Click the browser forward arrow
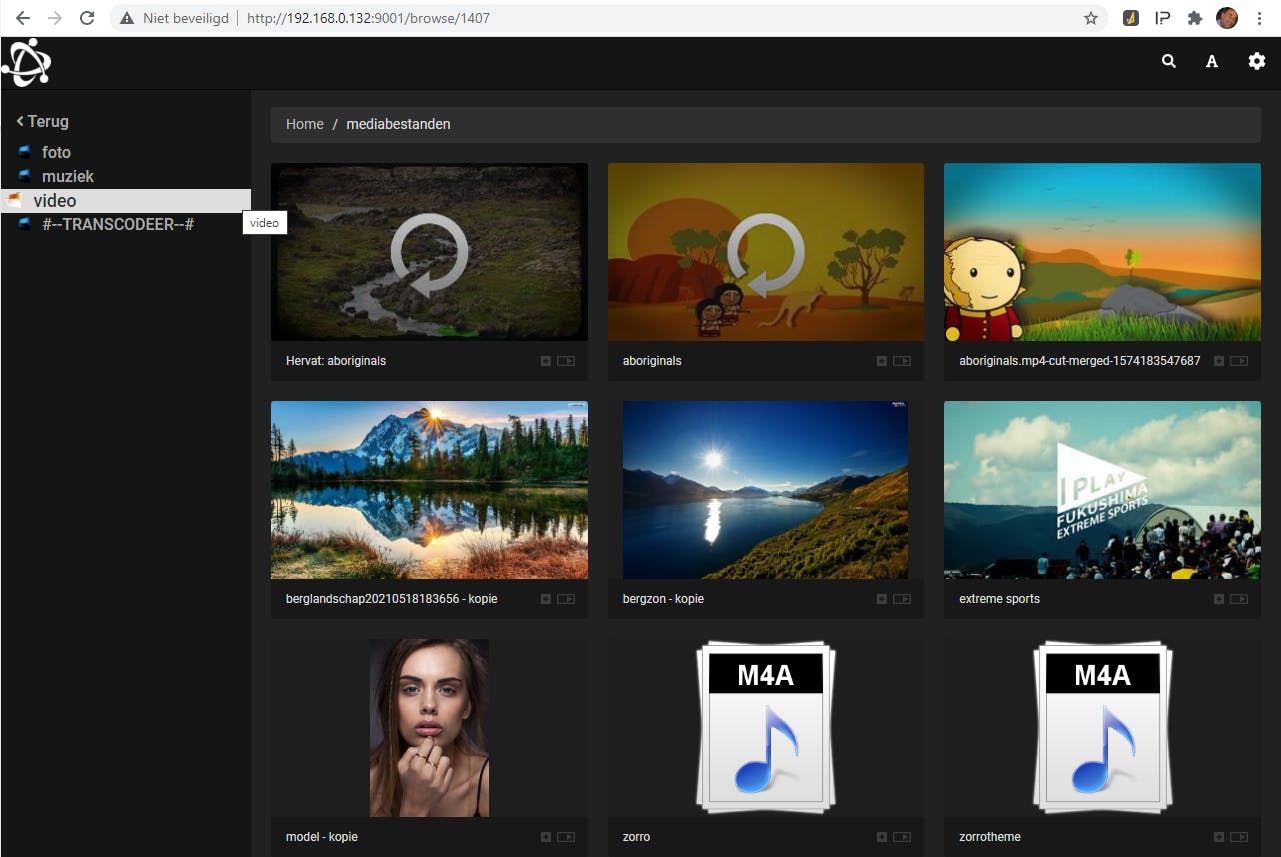This screenshot has width=1281, height=857. pyautogui.click(x=55, y=18)
